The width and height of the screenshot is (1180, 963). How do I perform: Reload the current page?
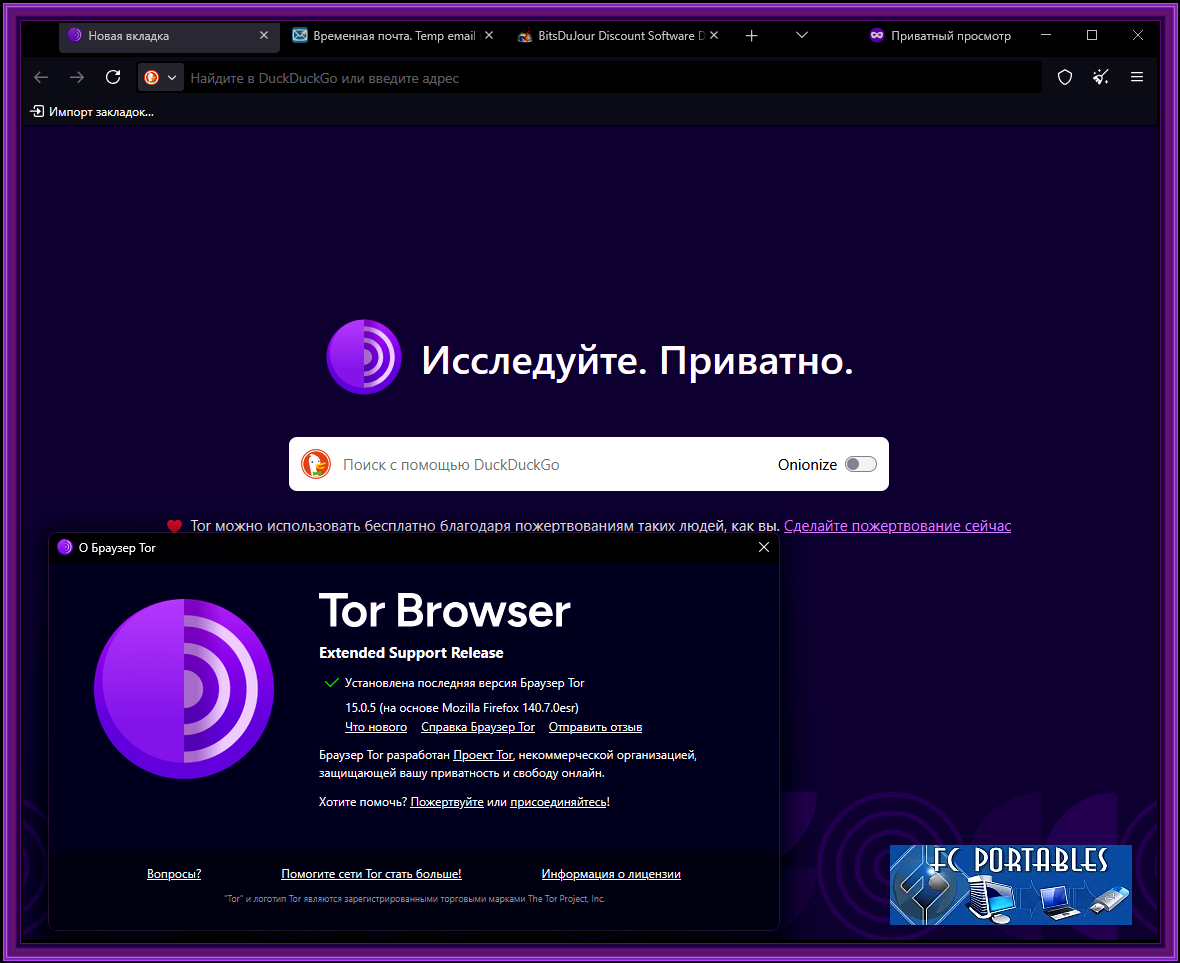(x=113, y=77)
